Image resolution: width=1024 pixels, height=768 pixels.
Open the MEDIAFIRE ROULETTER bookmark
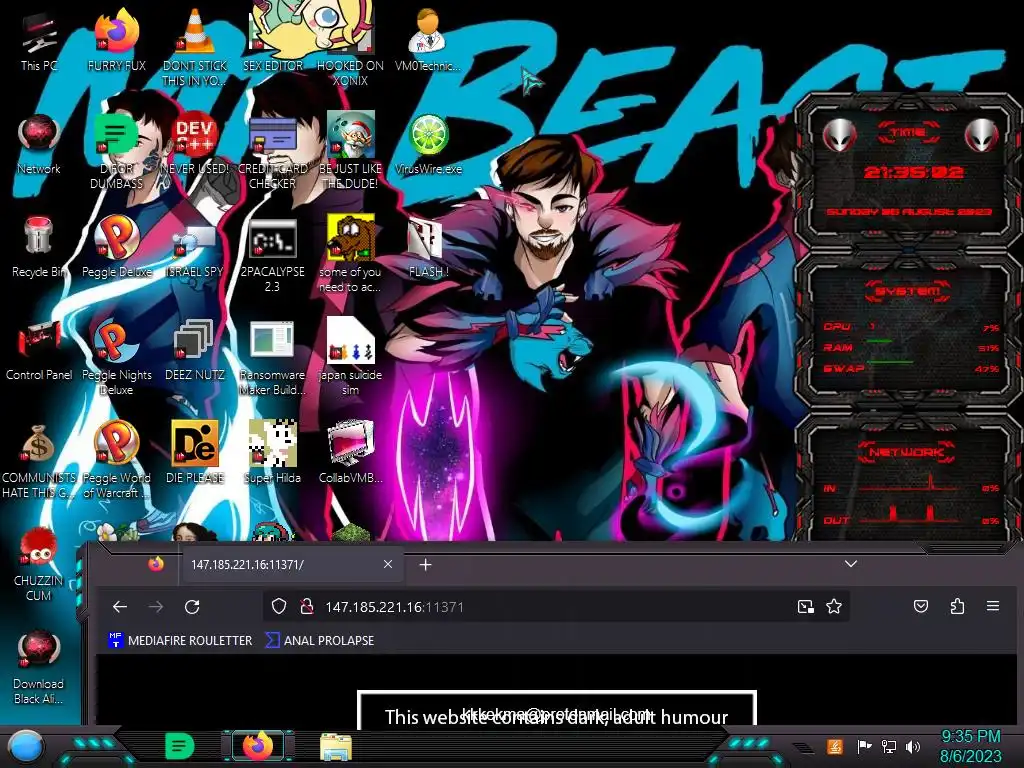point(180,641)
